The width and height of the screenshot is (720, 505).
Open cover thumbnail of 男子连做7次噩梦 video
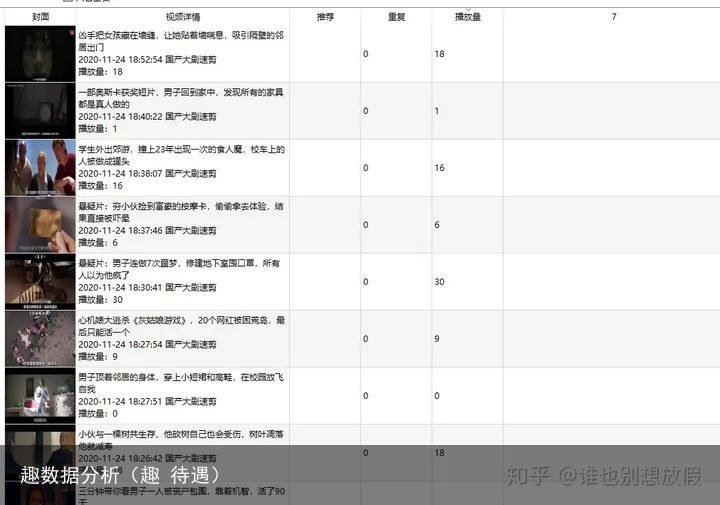pyautogui.click(x=40, y=282)
